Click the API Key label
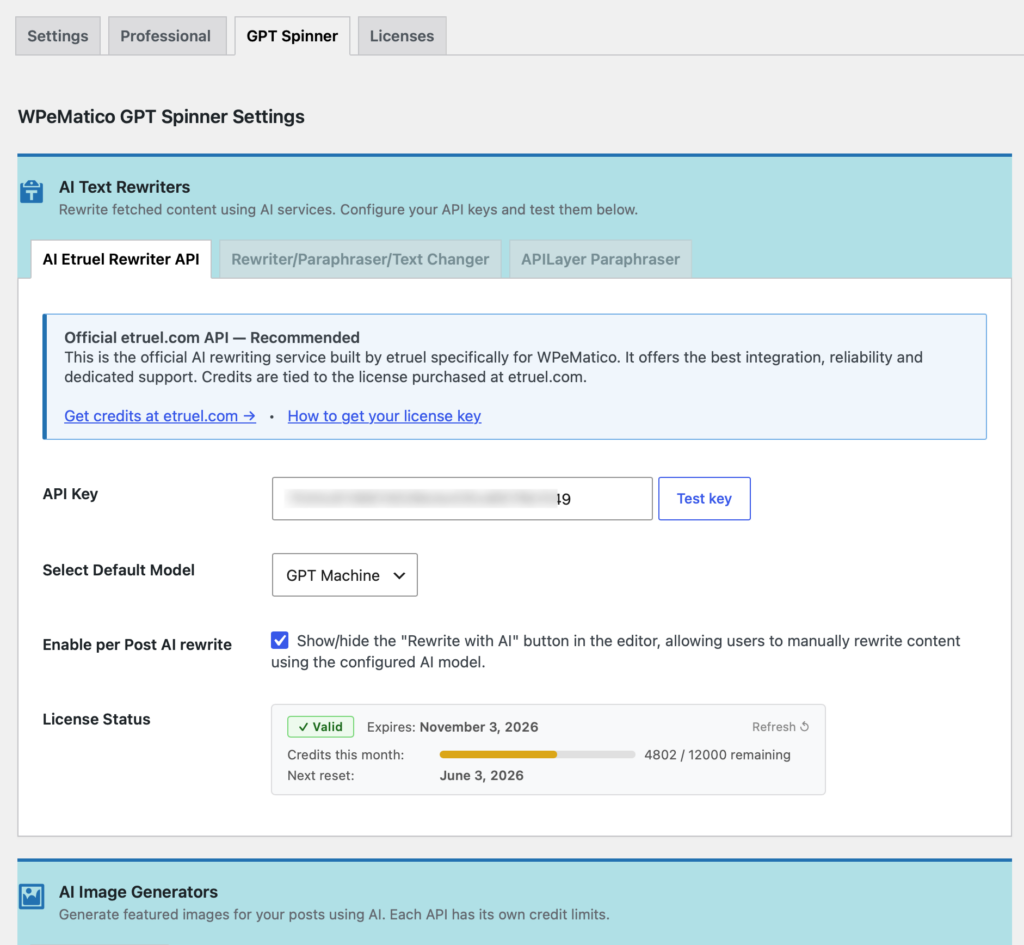This screenshot has width=1024, height=945. click(x=70, y=494)
